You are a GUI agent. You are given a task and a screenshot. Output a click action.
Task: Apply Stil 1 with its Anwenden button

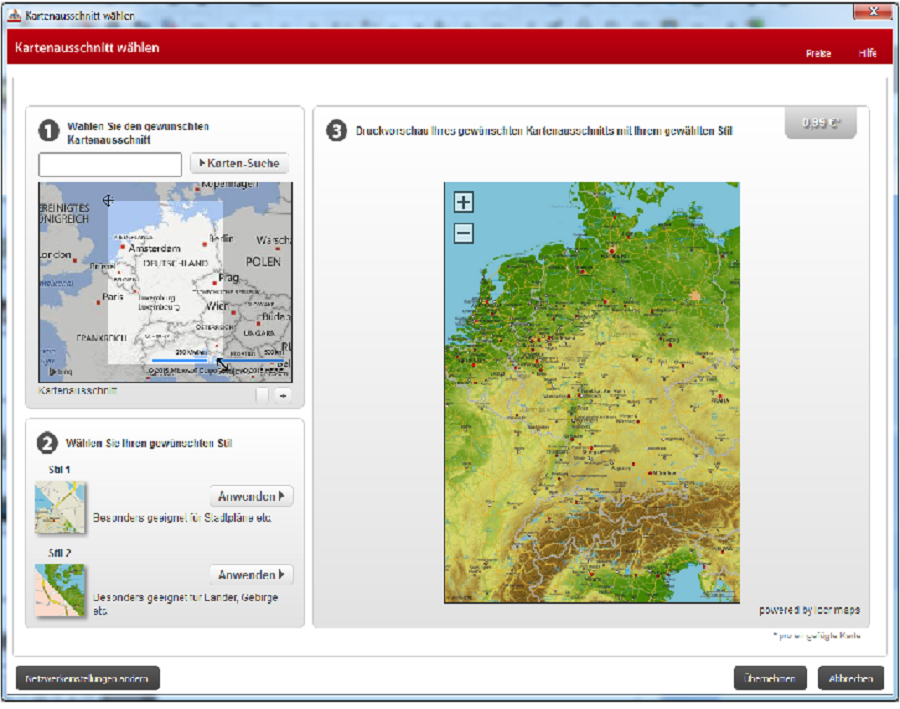point(251,496)
